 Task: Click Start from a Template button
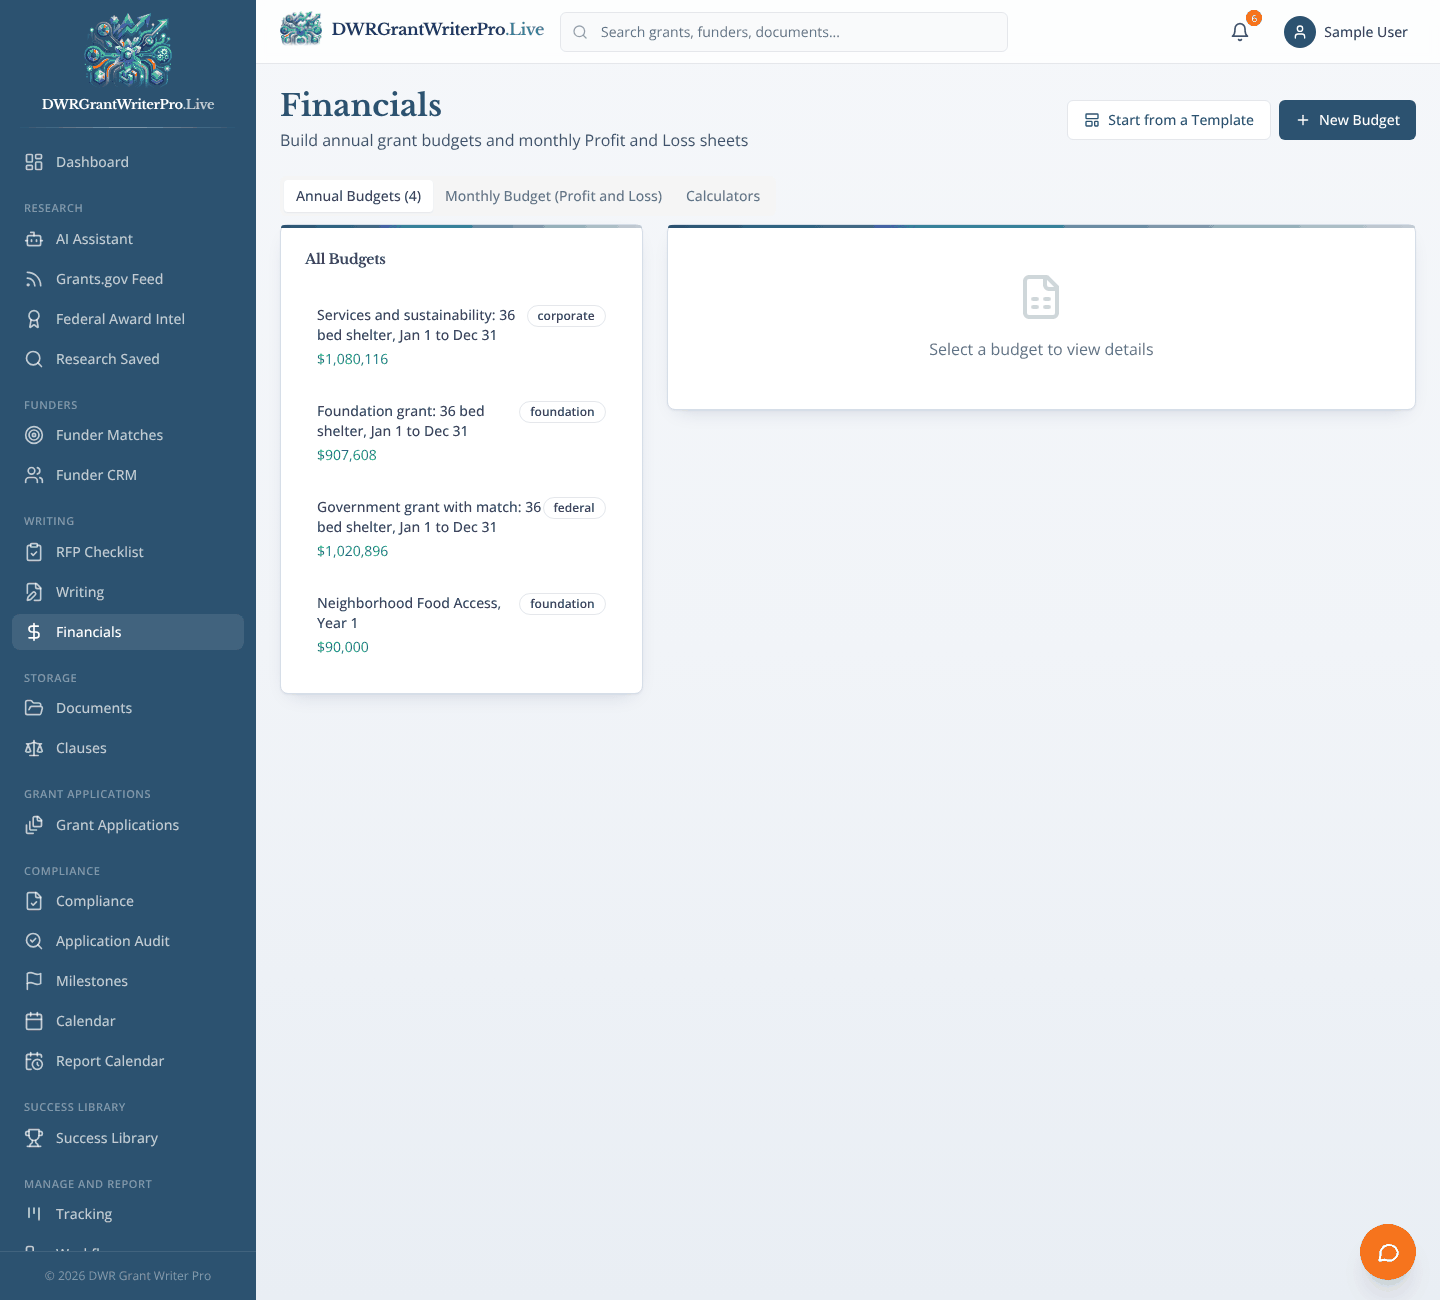point(1169,120)
